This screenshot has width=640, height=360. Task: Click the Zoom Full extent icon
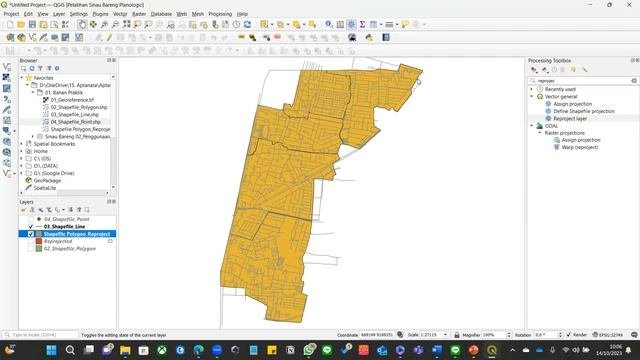pos(127,24)
